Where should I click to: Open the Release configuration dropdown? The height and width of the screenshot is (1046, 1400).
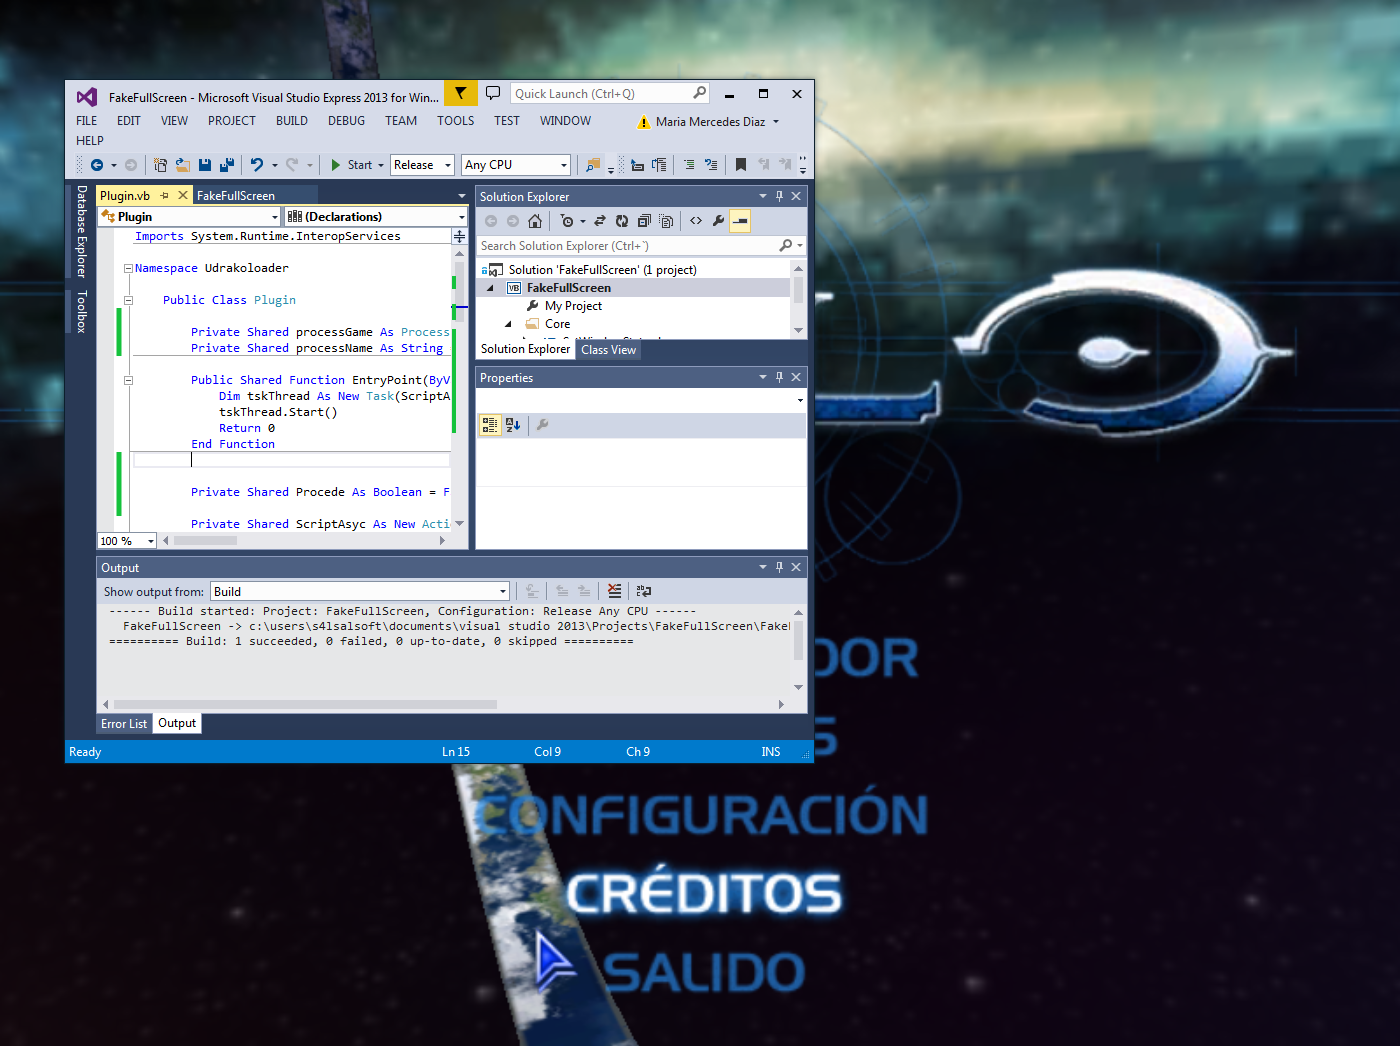422,165
